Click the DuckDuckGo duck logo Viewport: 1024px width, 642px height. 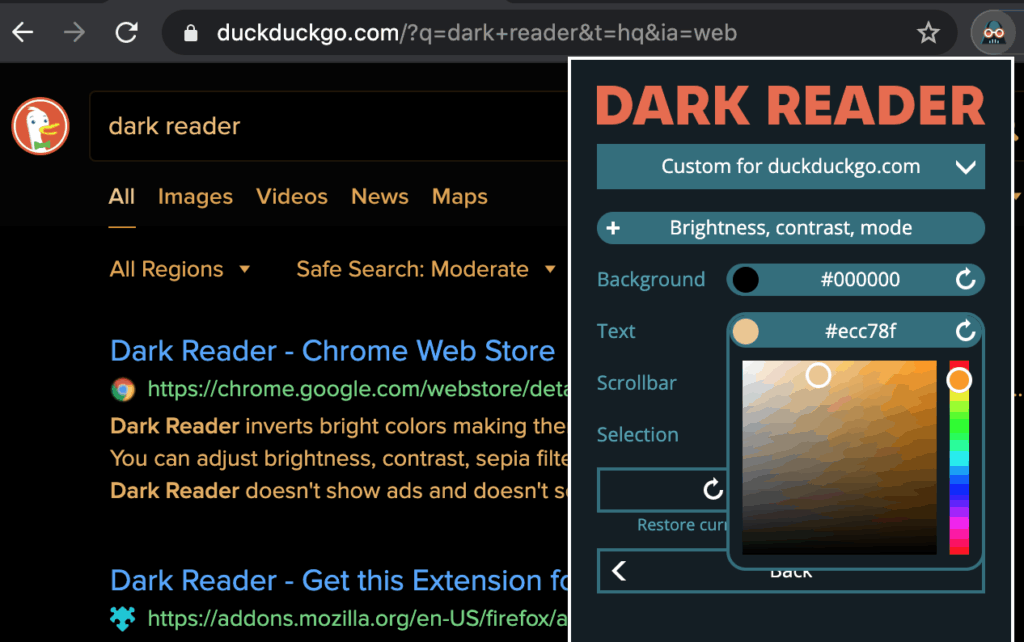click(x=40, y=126)
